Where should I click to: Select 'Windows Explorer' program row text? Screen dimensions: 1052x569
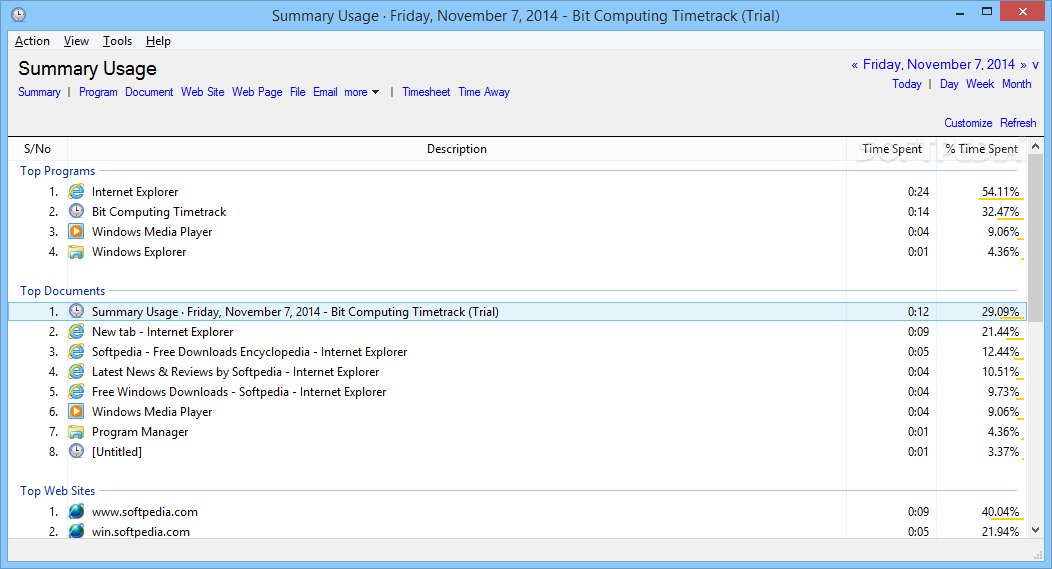[x=139, y=252]
